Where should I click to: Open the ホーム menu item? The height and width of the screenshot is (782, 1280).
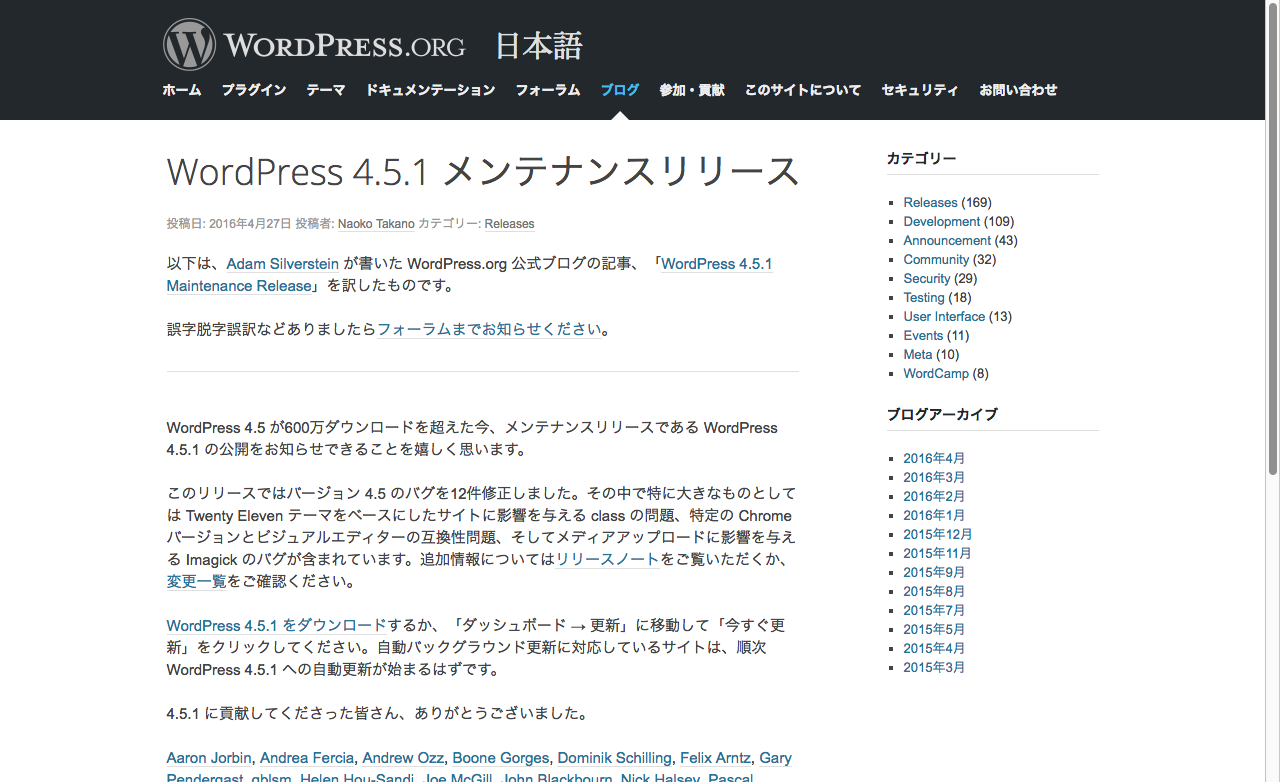(182, 90)
